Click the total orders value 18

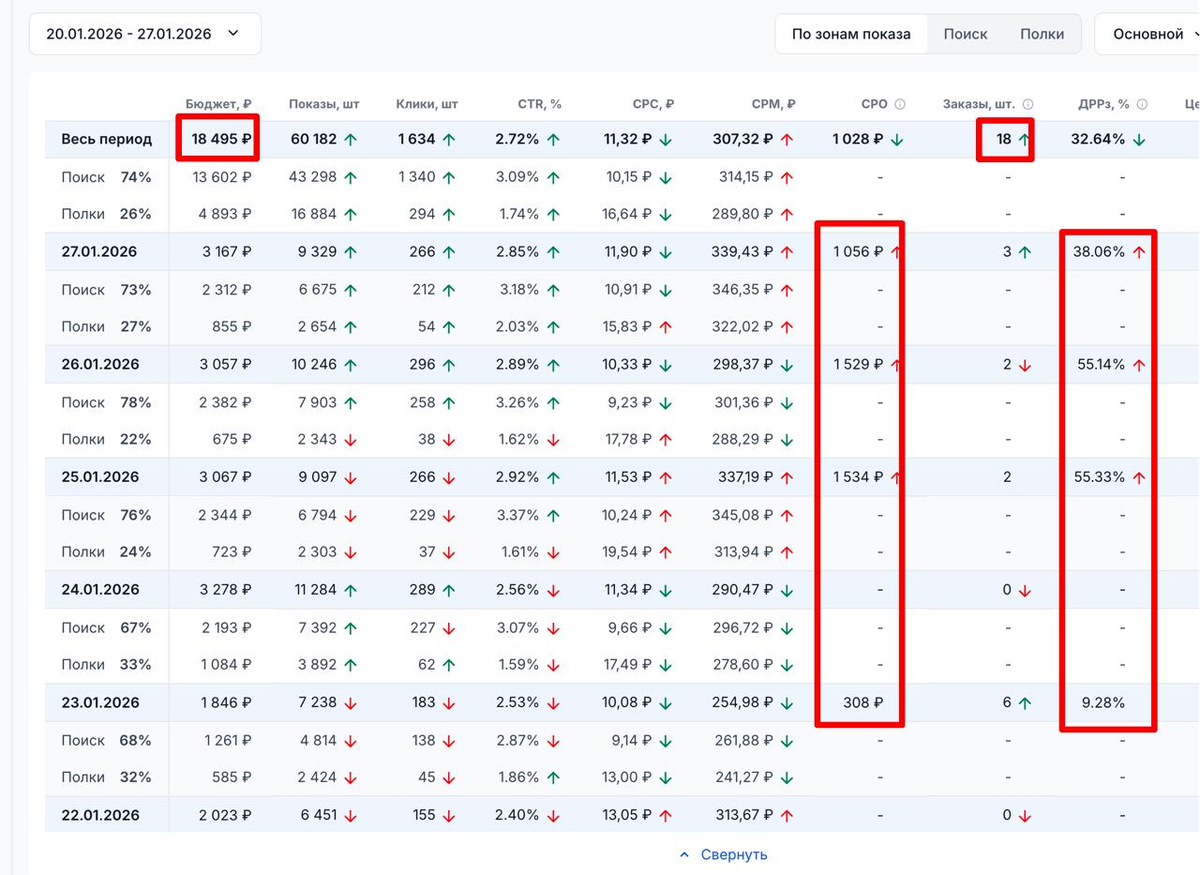point(1004,140)
